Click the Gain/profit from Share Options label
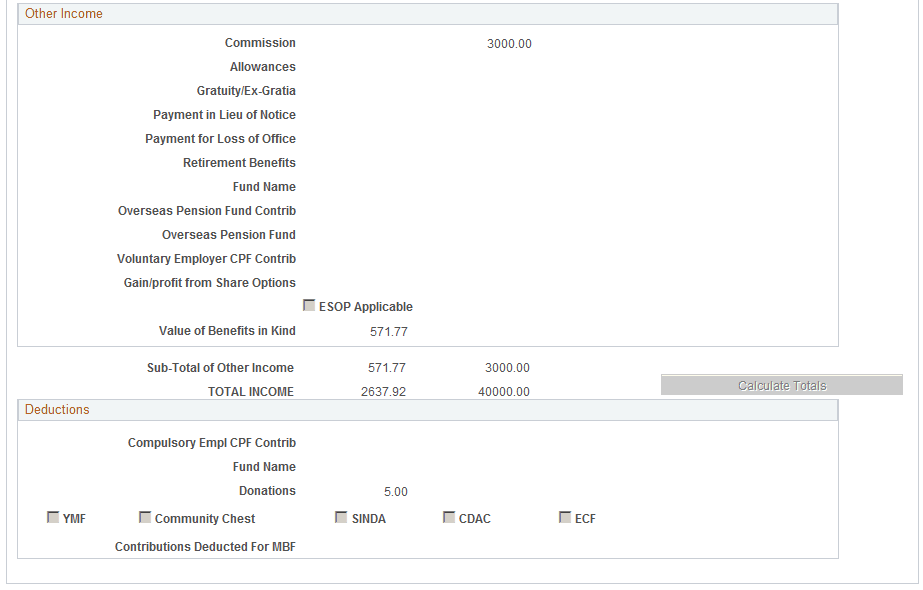 [x=210, y=283]
